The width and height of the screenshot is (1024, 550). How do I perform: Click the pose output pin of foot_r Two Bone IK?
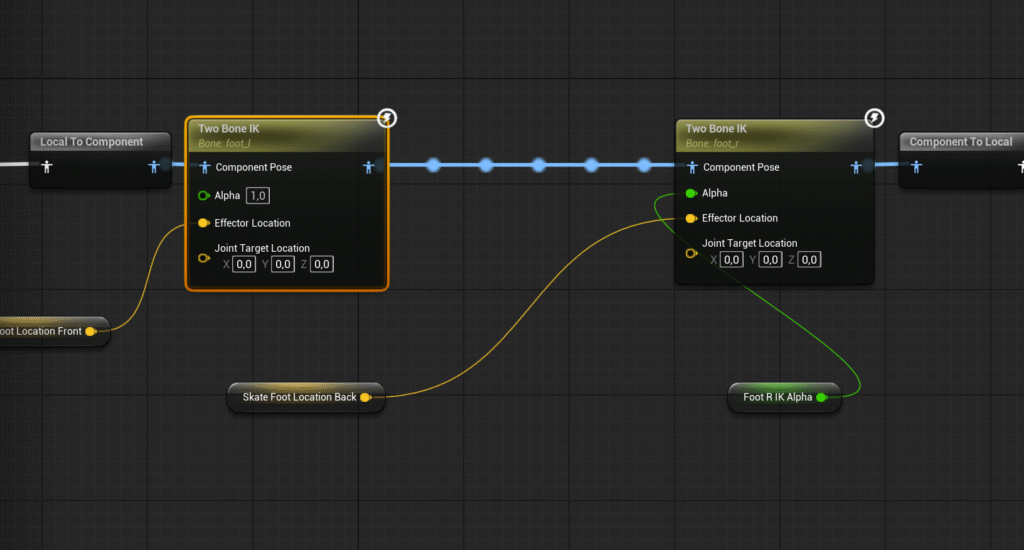856,167
